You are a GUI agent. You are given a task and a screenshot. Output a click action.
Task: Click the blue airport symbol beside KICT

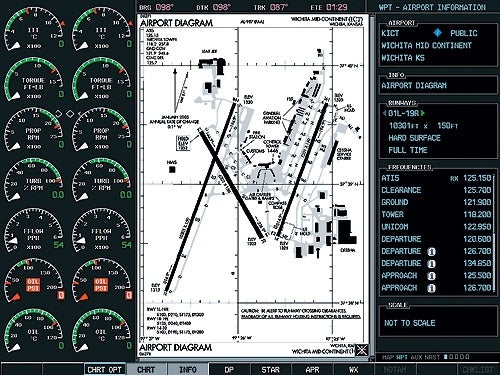tap(438, 33)
